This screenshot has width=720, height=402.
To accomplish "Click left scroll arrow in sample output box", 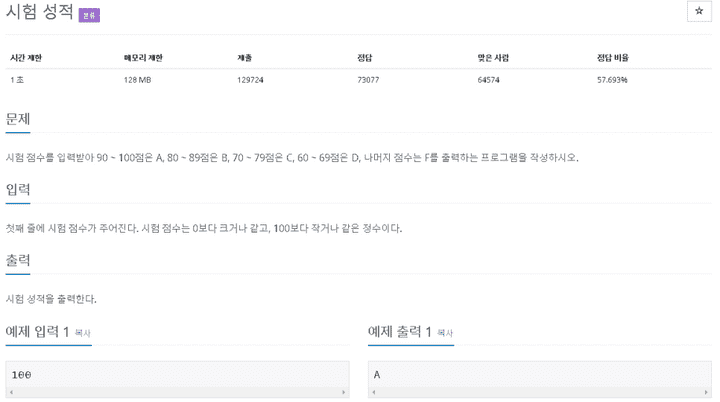I will (374, 392).
